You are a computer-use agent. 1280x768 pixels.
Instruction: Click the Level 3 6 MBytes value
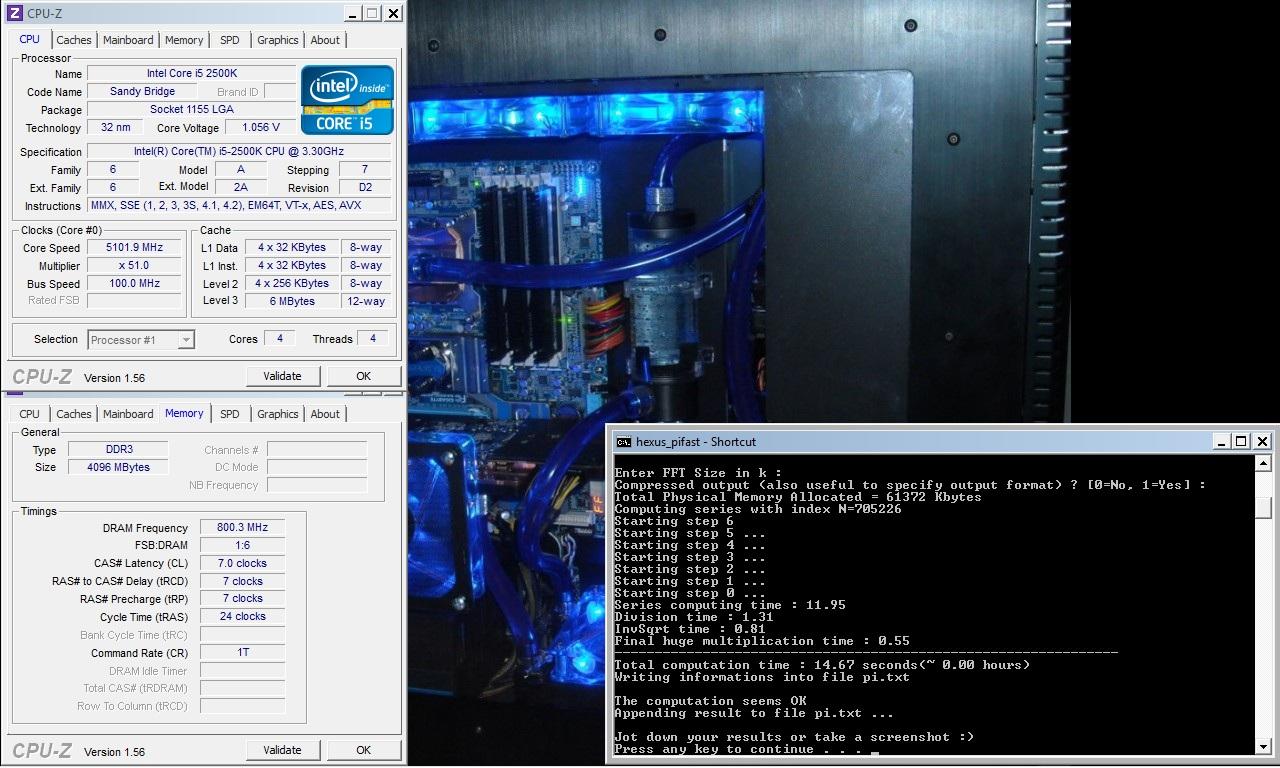(291, 301)
